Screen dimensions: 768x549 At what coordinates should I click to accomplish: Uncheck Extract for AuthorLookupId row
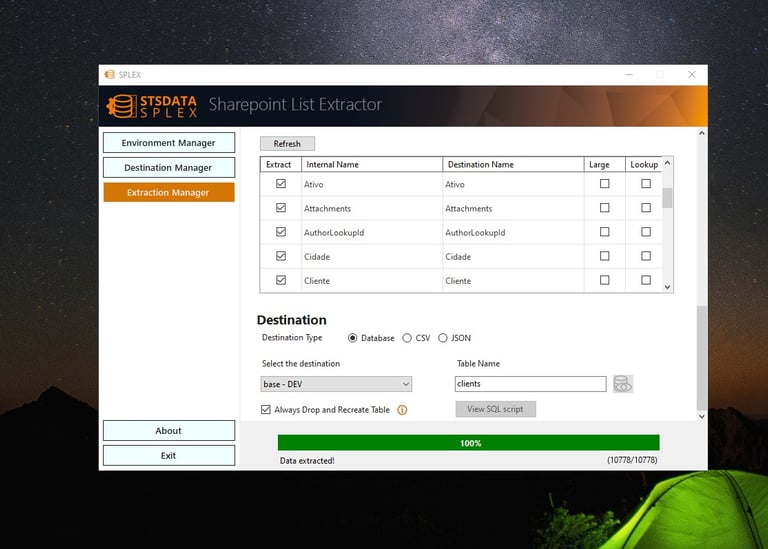point(281,232)
